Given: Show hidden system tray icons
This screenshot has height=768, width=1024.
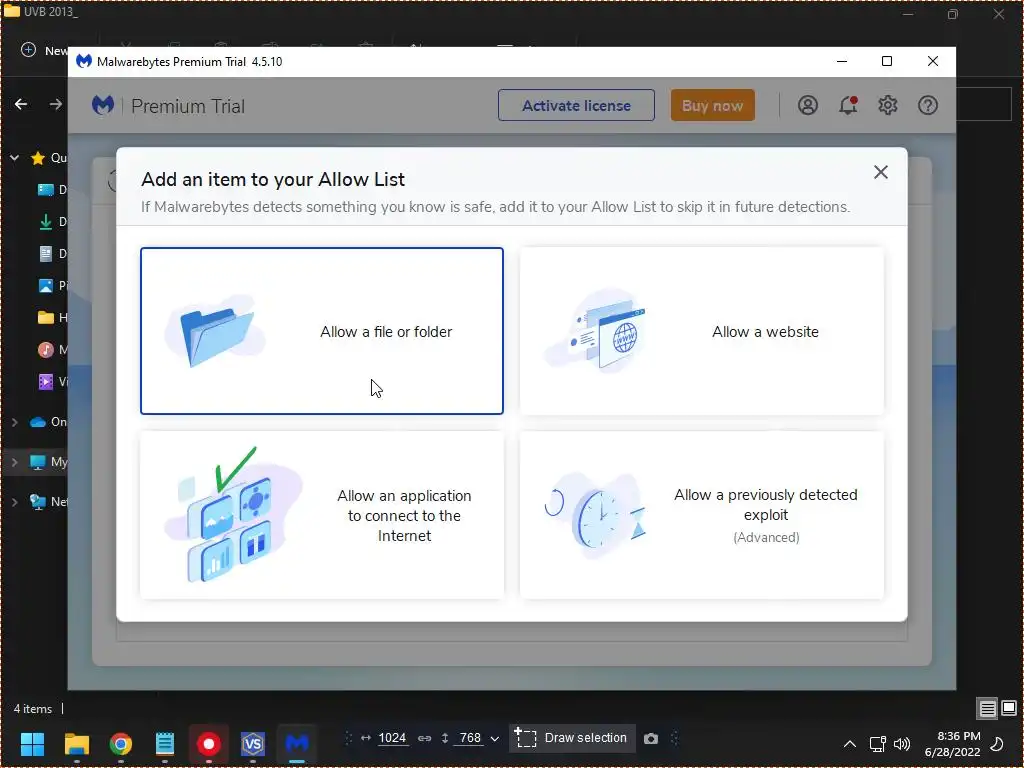Looking at the screenshot, I should pos(850,743).
